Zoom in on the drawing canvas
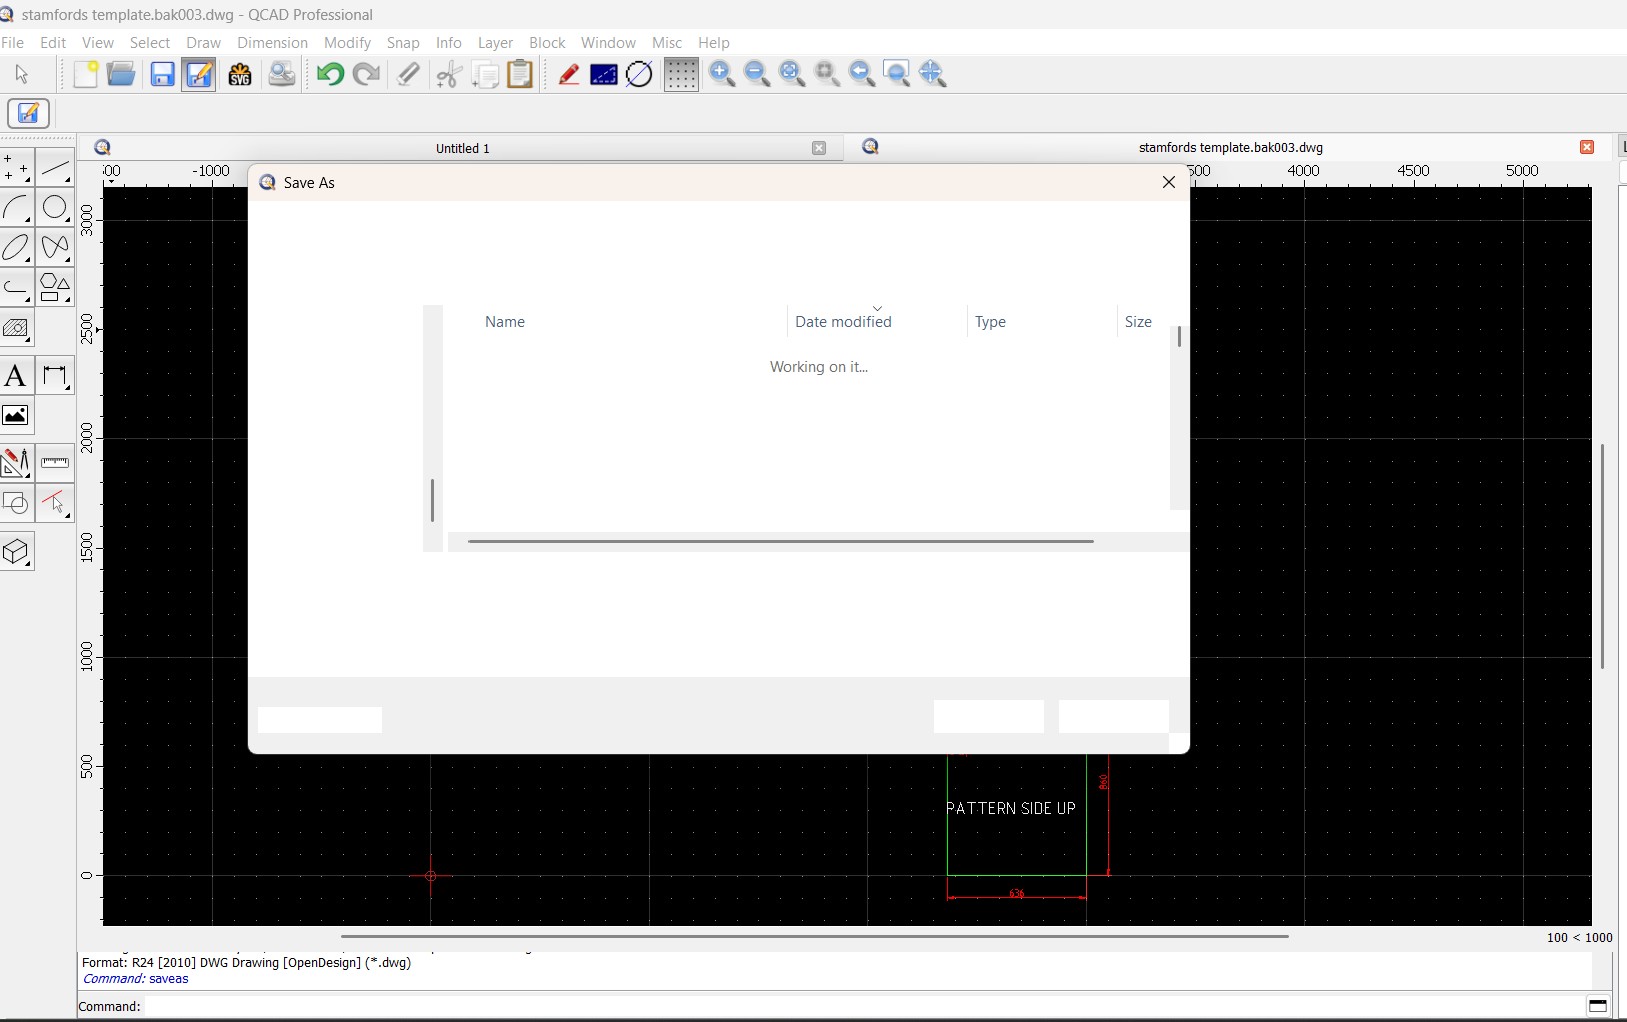Screen dimensions: 1627x1022 point(723,74)
